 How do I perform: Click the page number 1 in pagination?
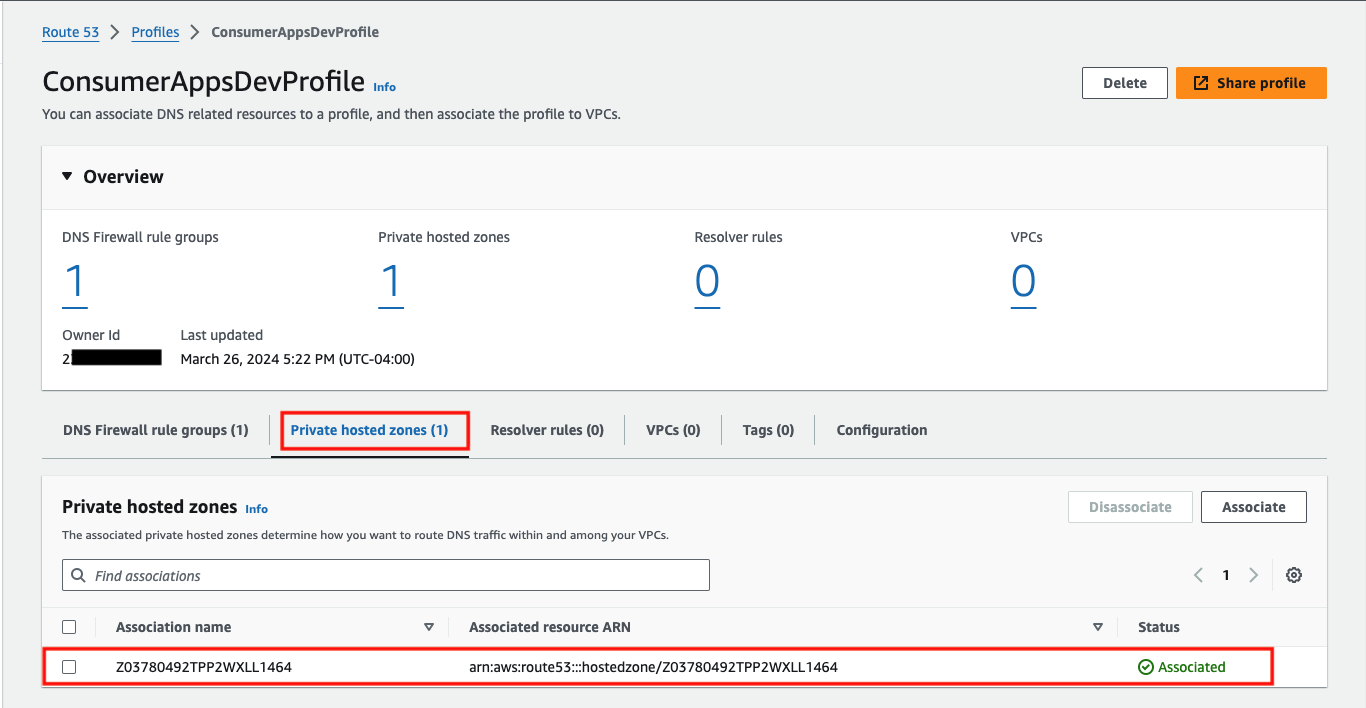[1225, 575]
